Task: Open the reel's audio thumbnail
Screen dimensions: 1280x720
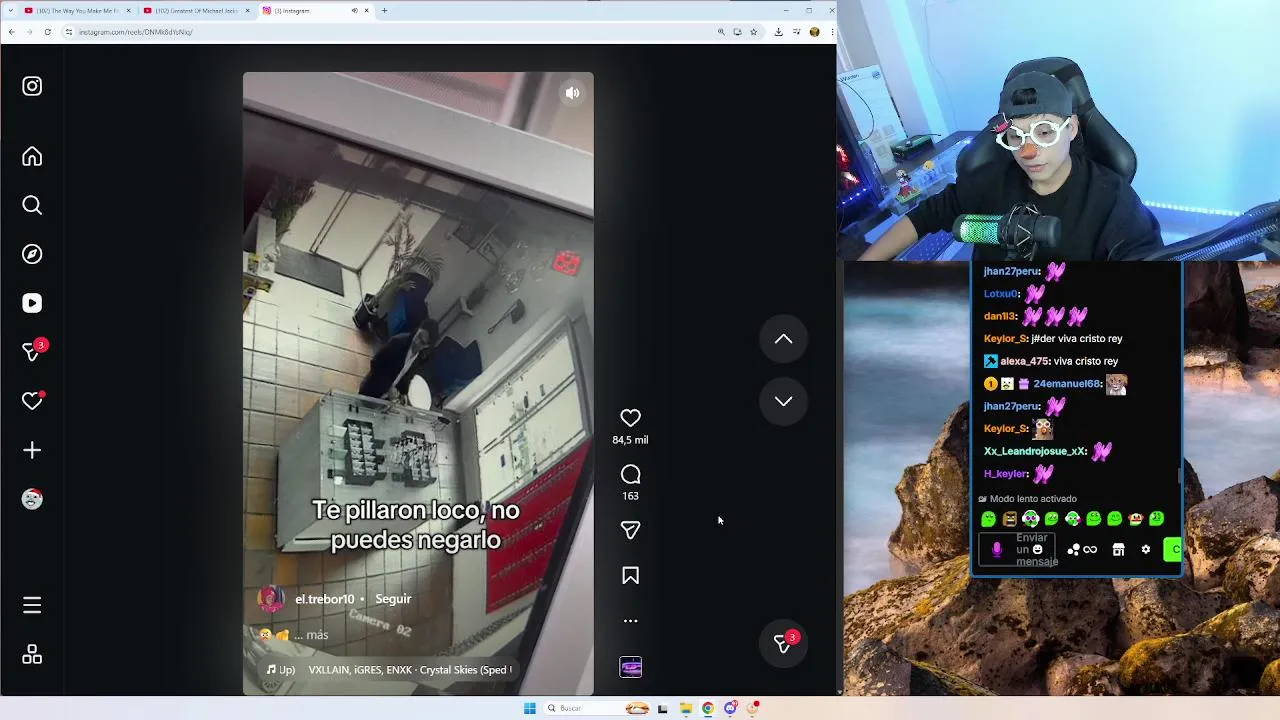Action: pyautogui.click(x=630, y=668)
